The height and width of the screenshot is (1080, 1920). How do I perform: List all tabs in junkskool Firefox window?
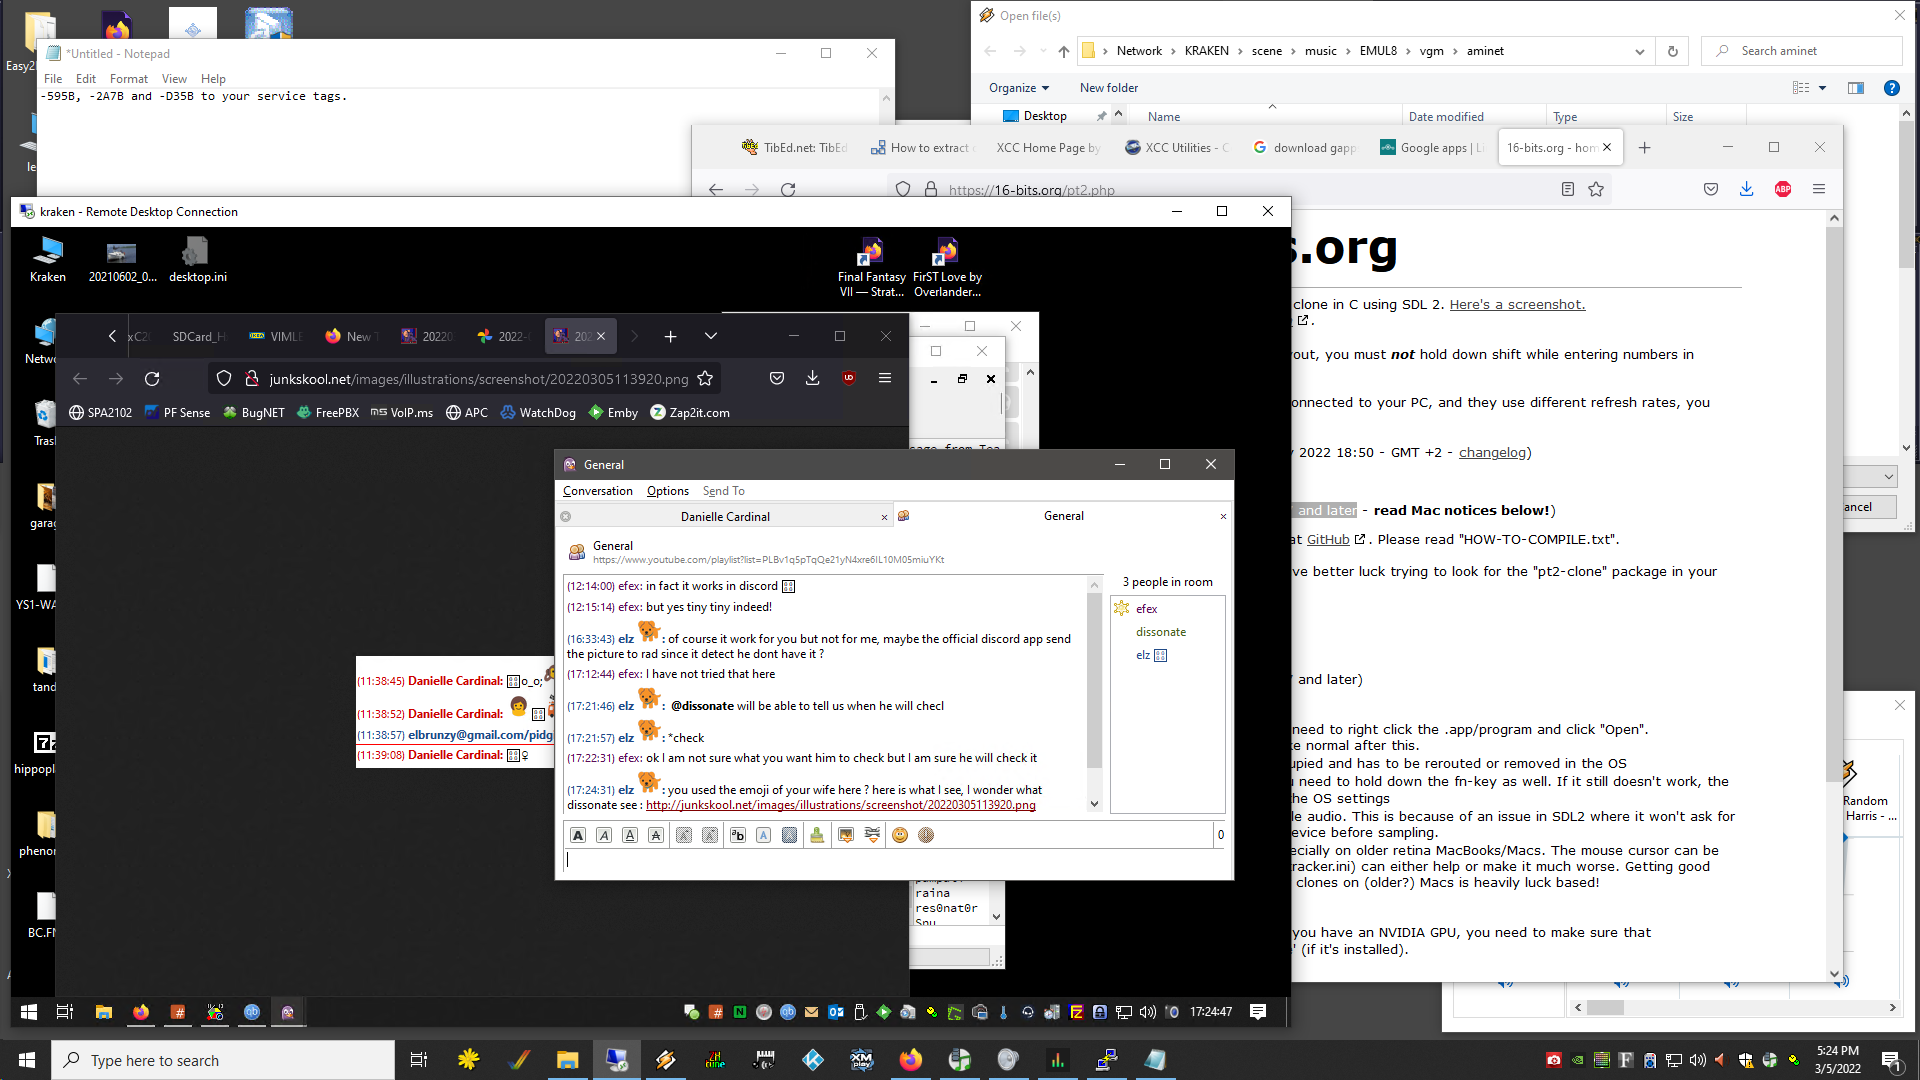pos(711,337)
